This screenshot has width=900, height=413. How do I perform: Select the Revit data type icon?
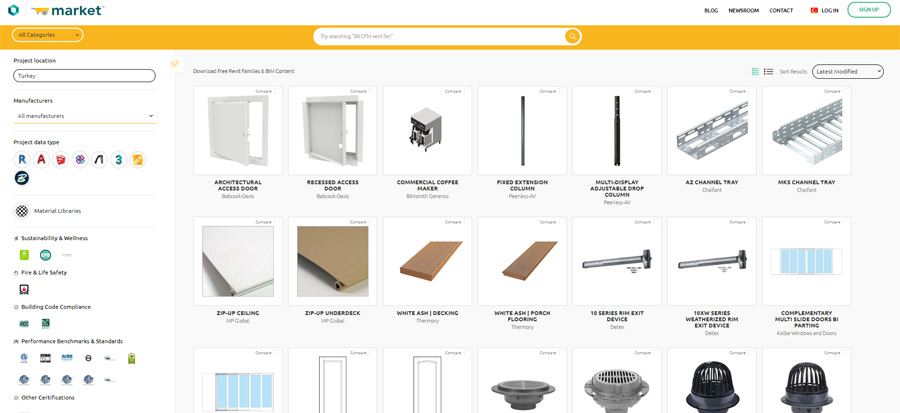click(21, 159)
